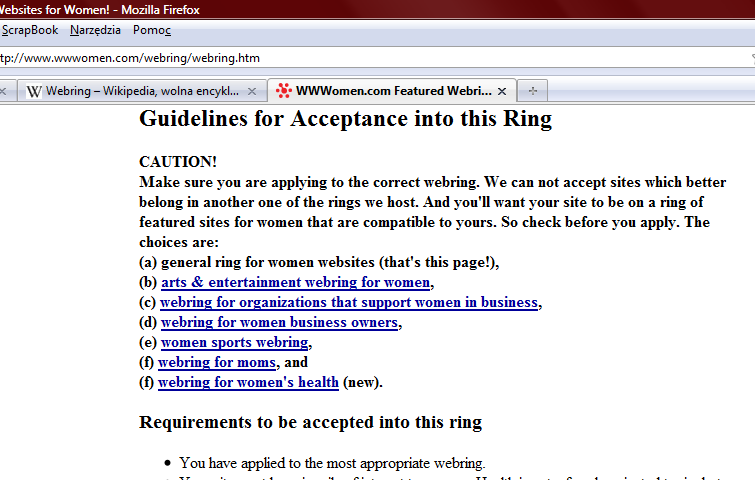Open the Pomoc menu
Viewport: 755px width, 480px height.
[x=152, y=30]
